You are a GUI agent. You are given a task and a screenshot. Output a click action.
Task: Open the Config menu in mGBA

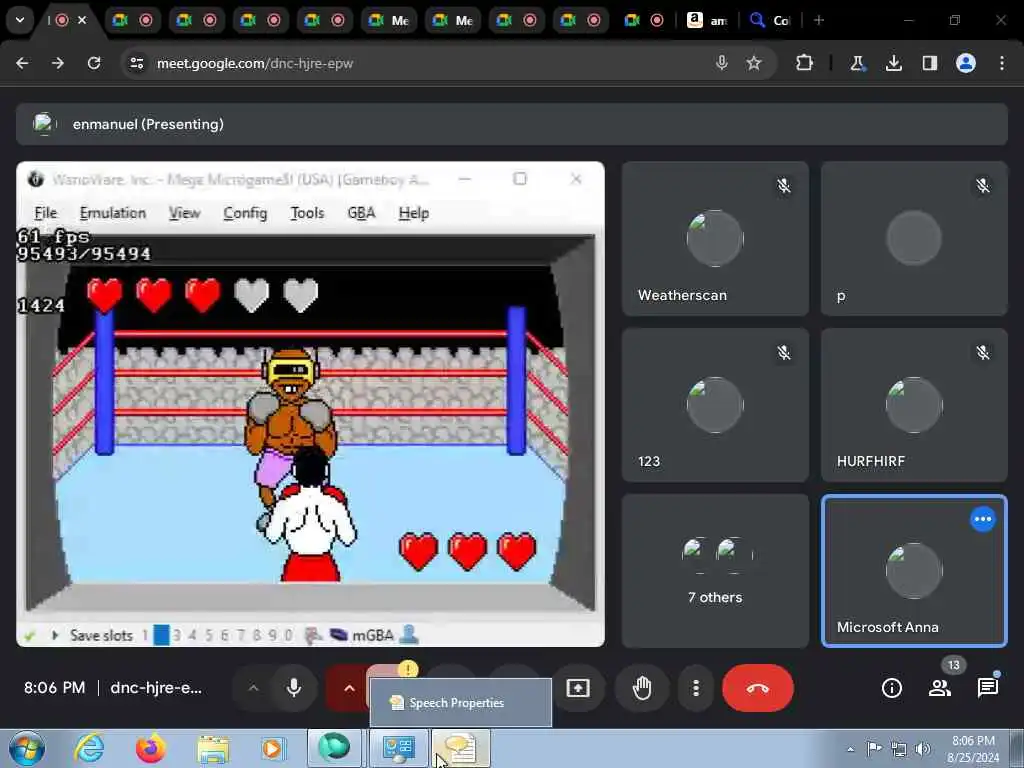(x=245, y=213)
